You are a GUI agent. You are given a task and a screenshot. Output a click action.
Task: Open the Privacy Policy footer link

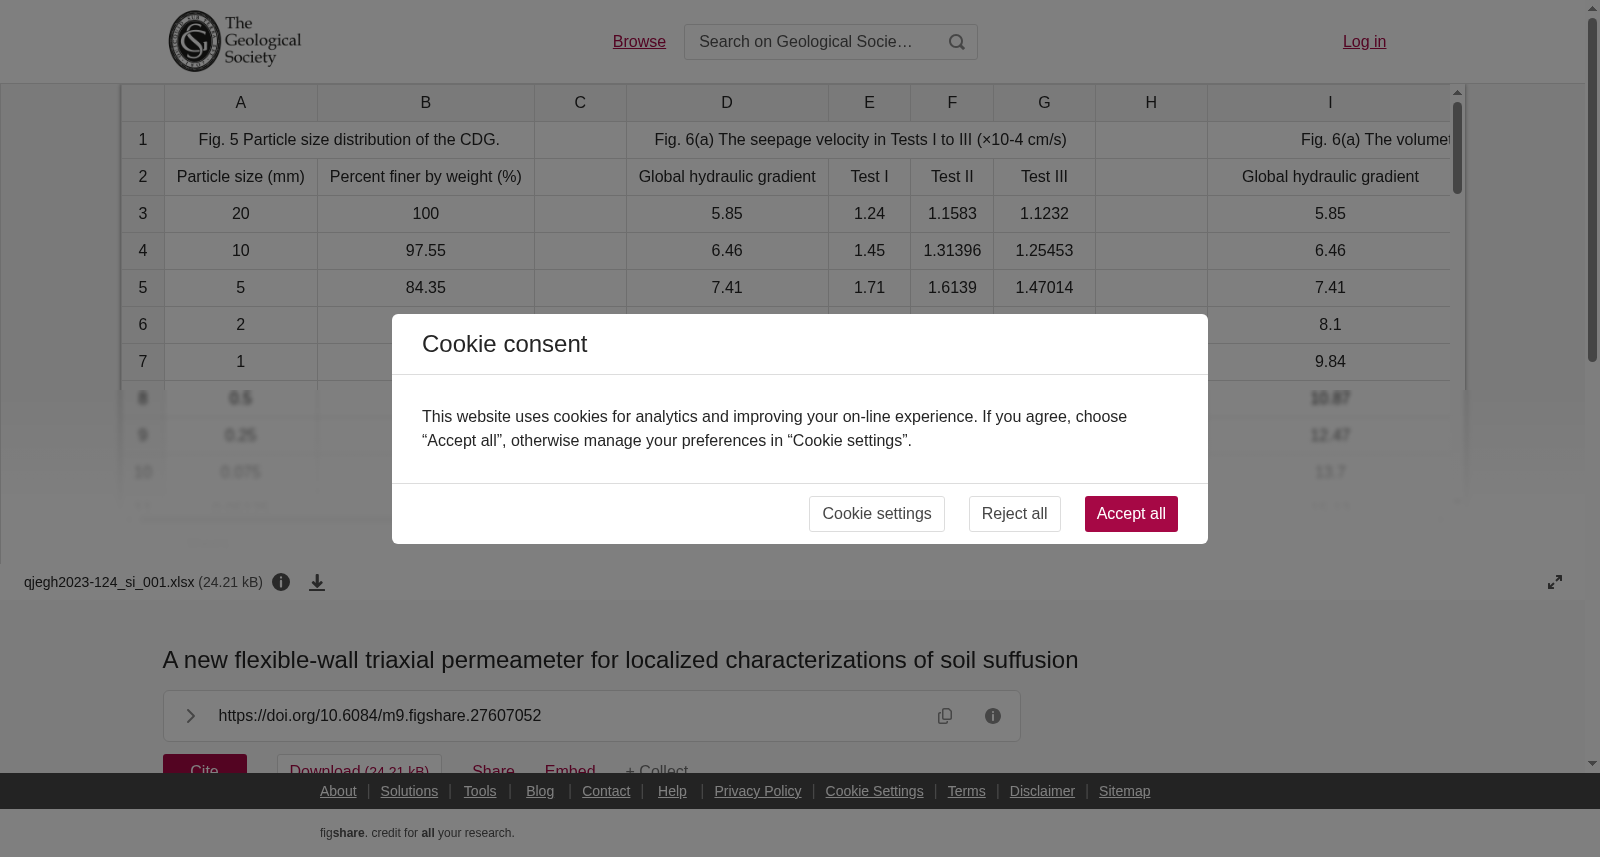tap(758, 791)
